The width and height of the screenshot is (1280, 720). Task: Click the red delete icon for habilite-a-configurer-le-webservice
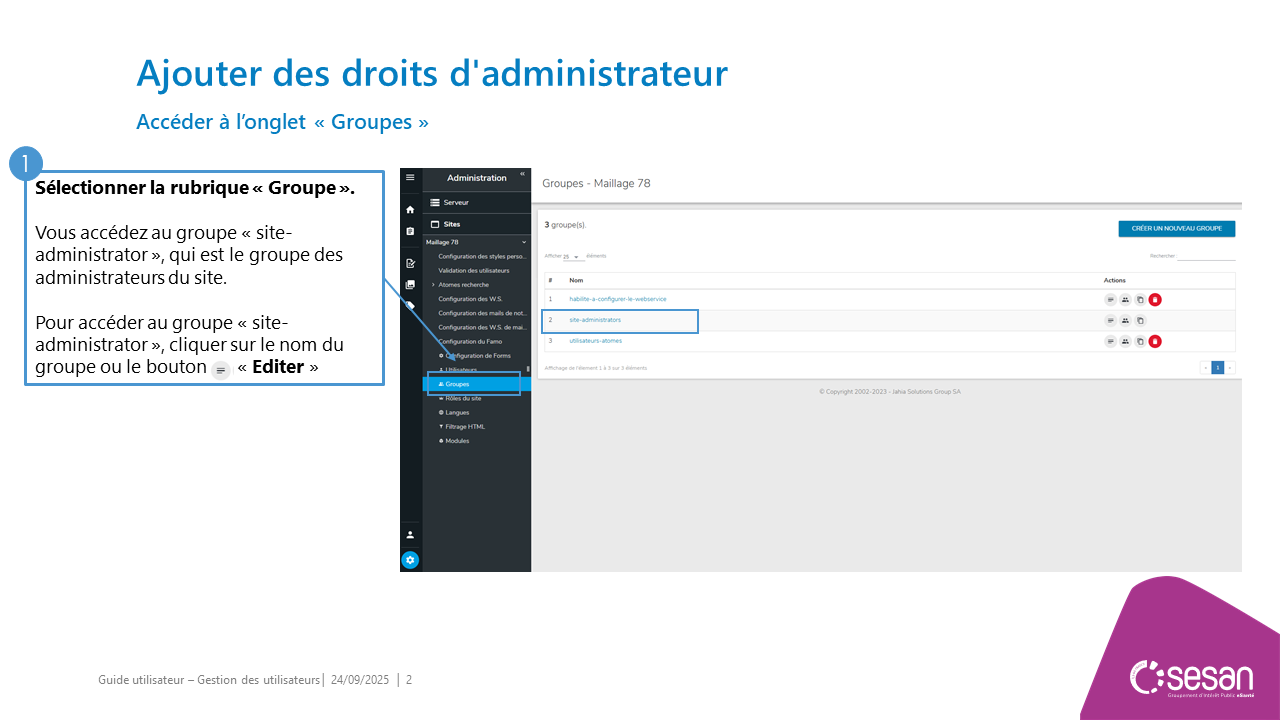coord(1155,299)
